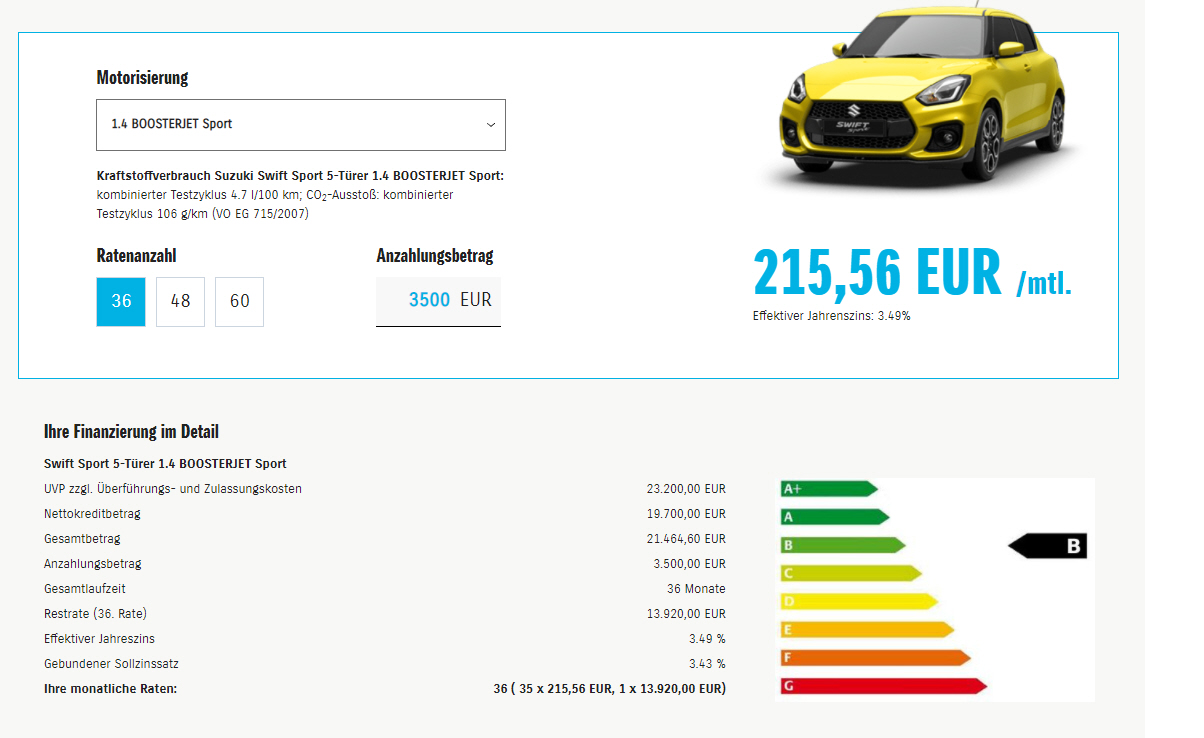This screenshot has width=1204, height=738.
Task: Click the 3.49 % table value
Action: click(x=707, y=639)
